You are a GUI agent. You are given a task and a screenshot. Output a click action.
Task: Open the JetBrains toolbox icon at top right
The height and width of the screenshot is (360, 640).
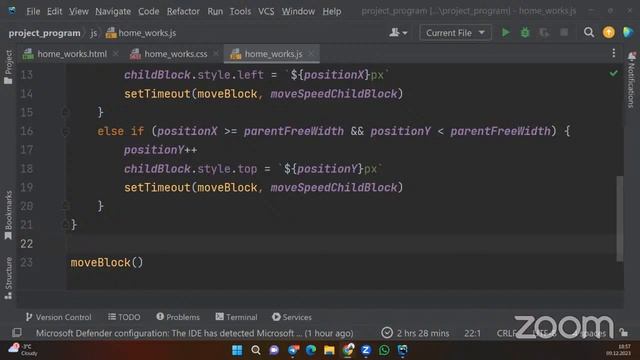click(x=628, y=32)
